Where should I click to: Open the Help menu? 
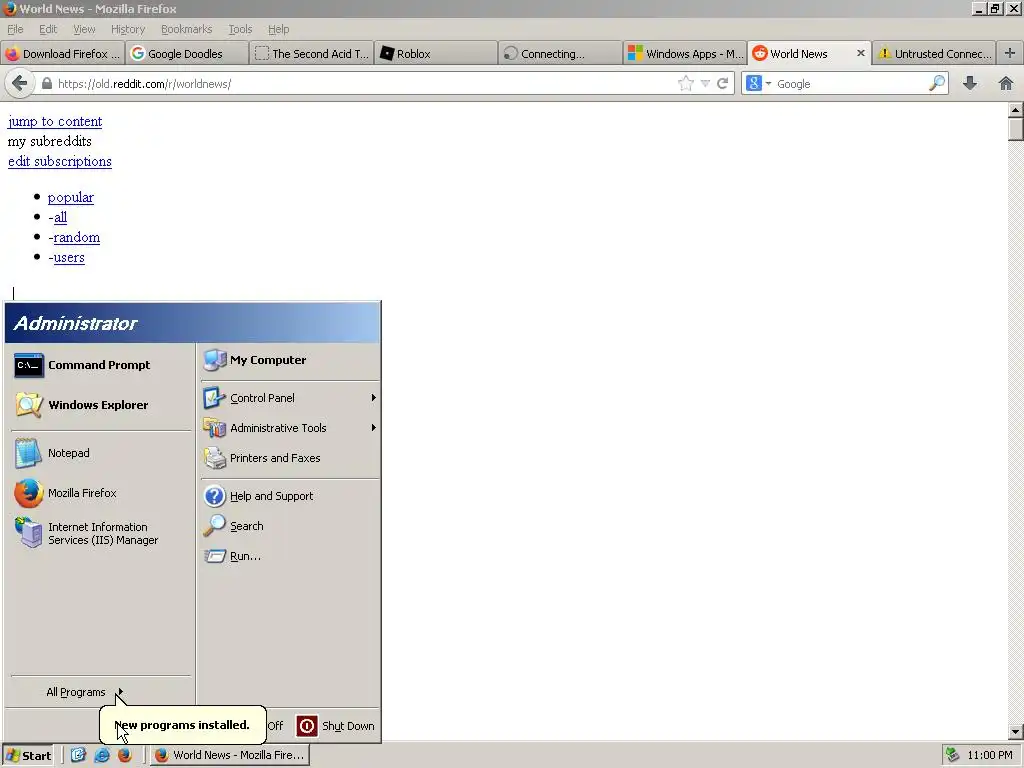point(278,29)
